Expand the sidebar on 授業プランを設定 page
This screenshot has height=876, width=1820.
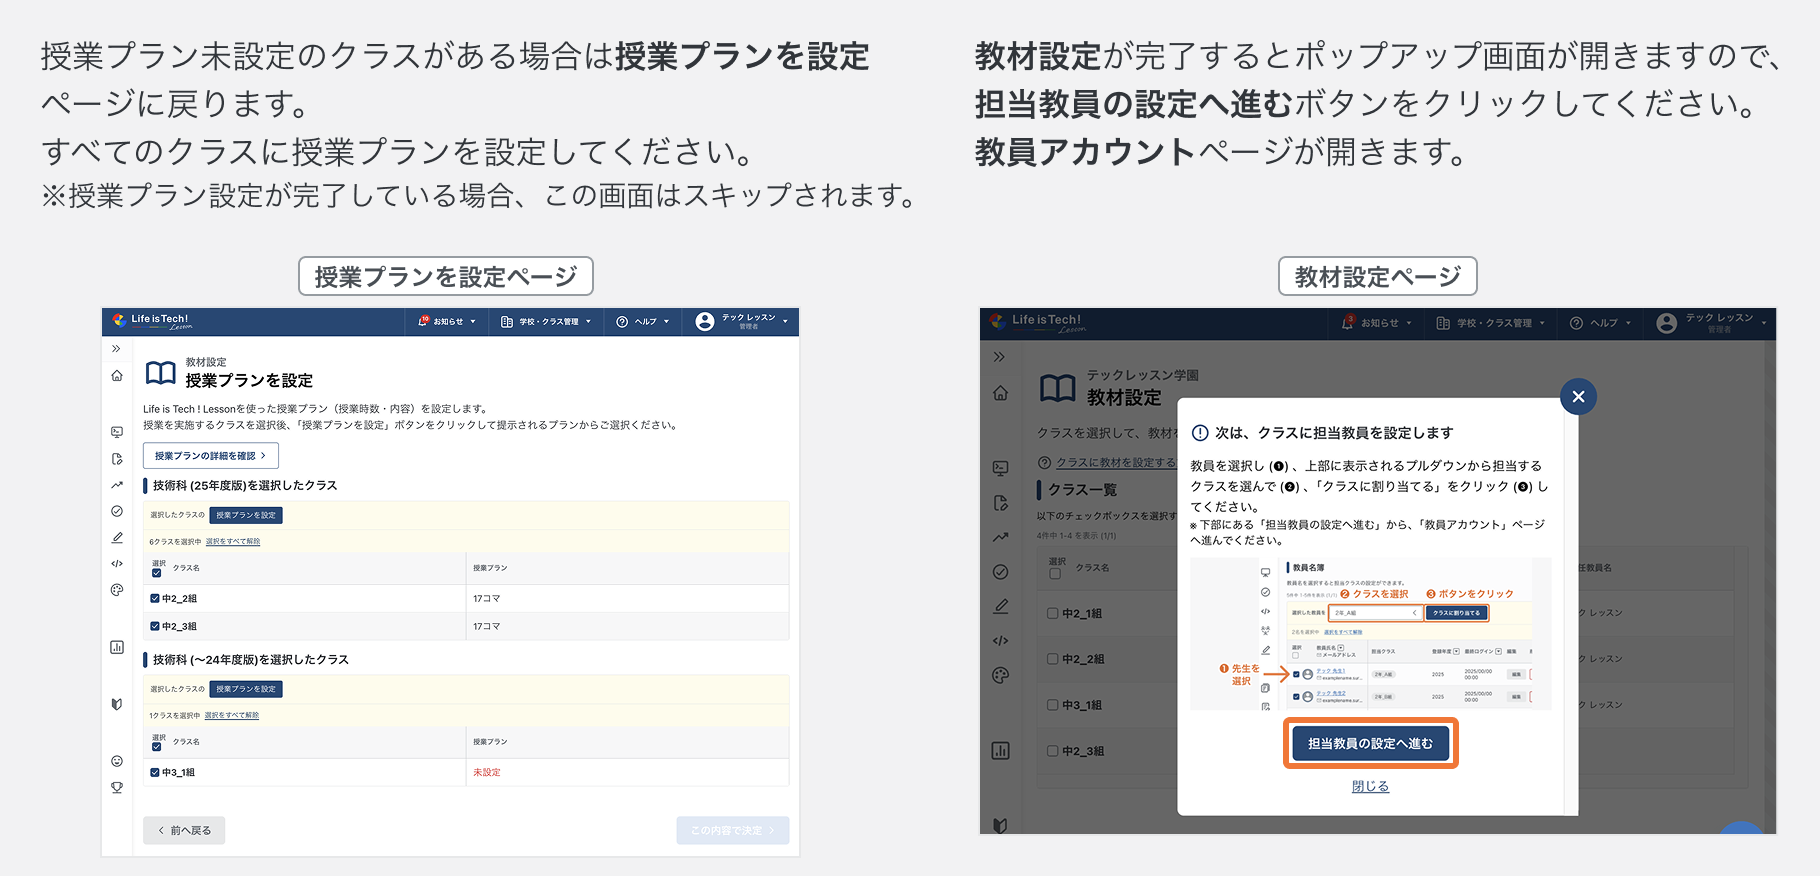pyautogui.click(x=116, y=349)
